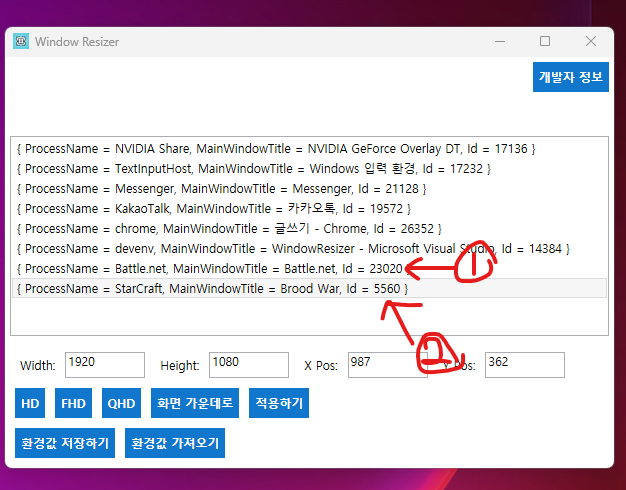Image resolution: width=626 pixels, height=490 pixels.
Task: Click the Y Pos input field showing 362
Action: pyautogui.click(x=525, y=365)
